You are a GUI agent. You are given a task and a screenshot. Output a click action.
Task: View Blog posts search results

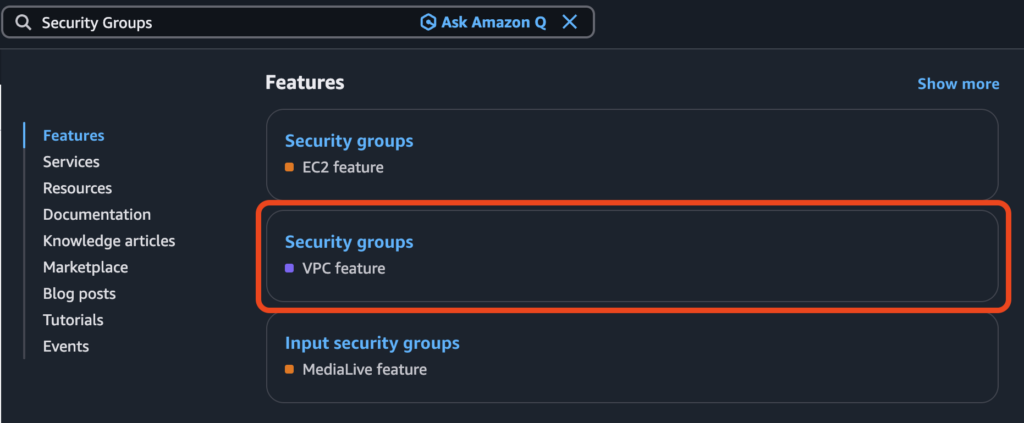[x=79, y=294]
